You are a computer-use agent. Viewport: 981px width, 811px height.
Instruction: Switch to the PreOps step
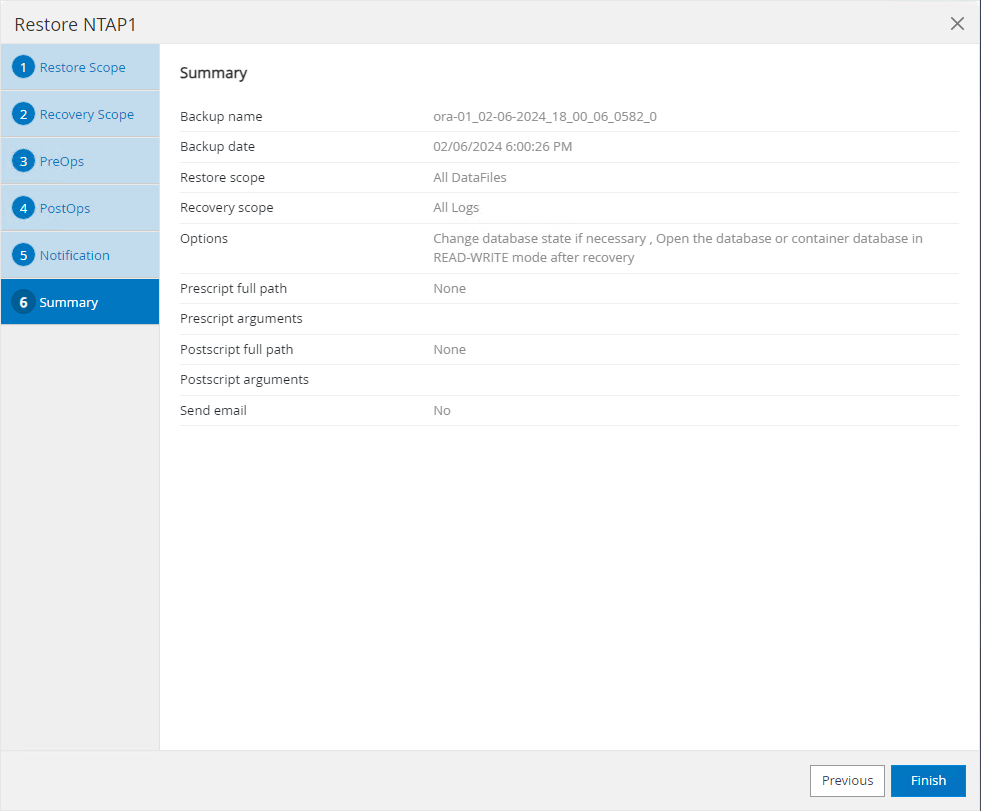[x=61, y=162]
